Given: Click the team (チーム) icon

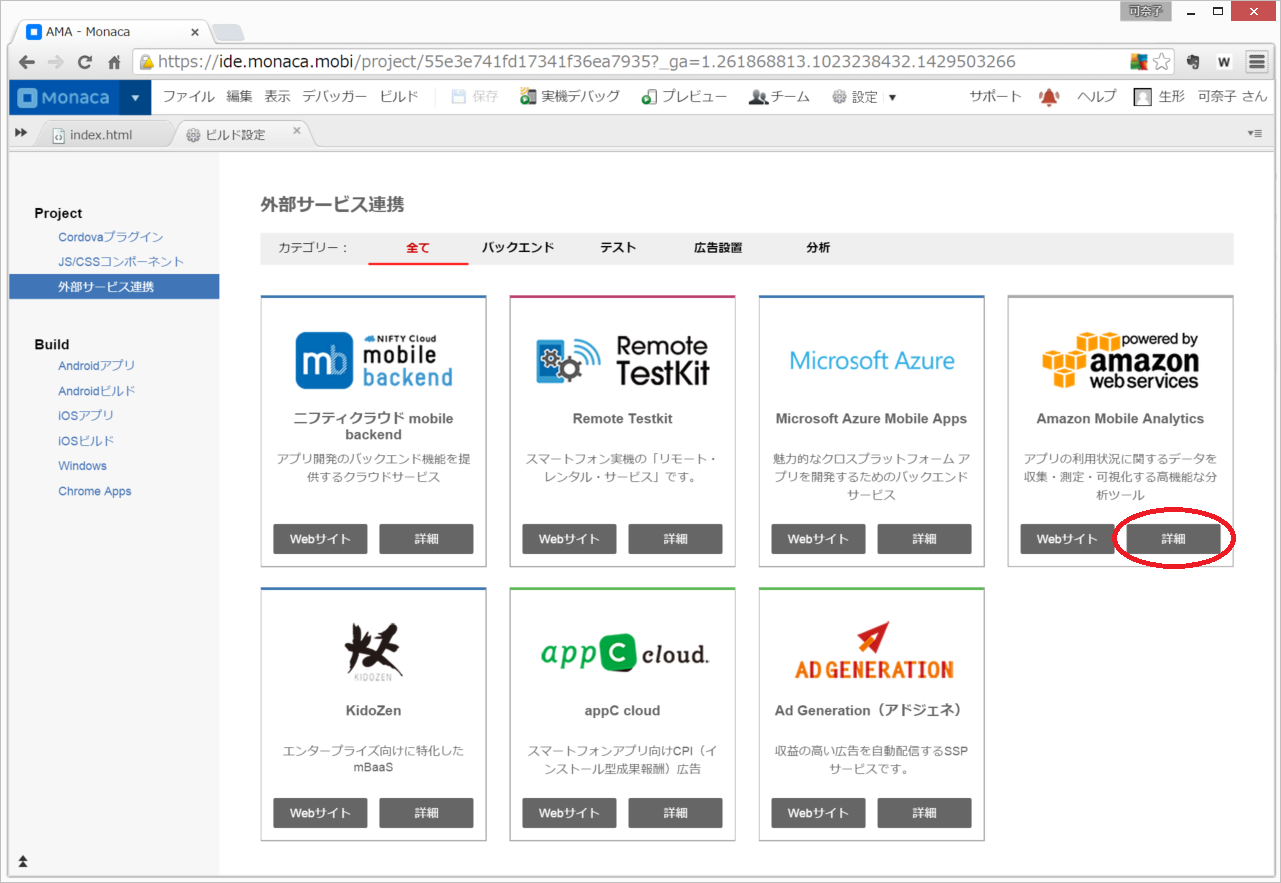Looking at the screenshot, I should click(758, 97).
